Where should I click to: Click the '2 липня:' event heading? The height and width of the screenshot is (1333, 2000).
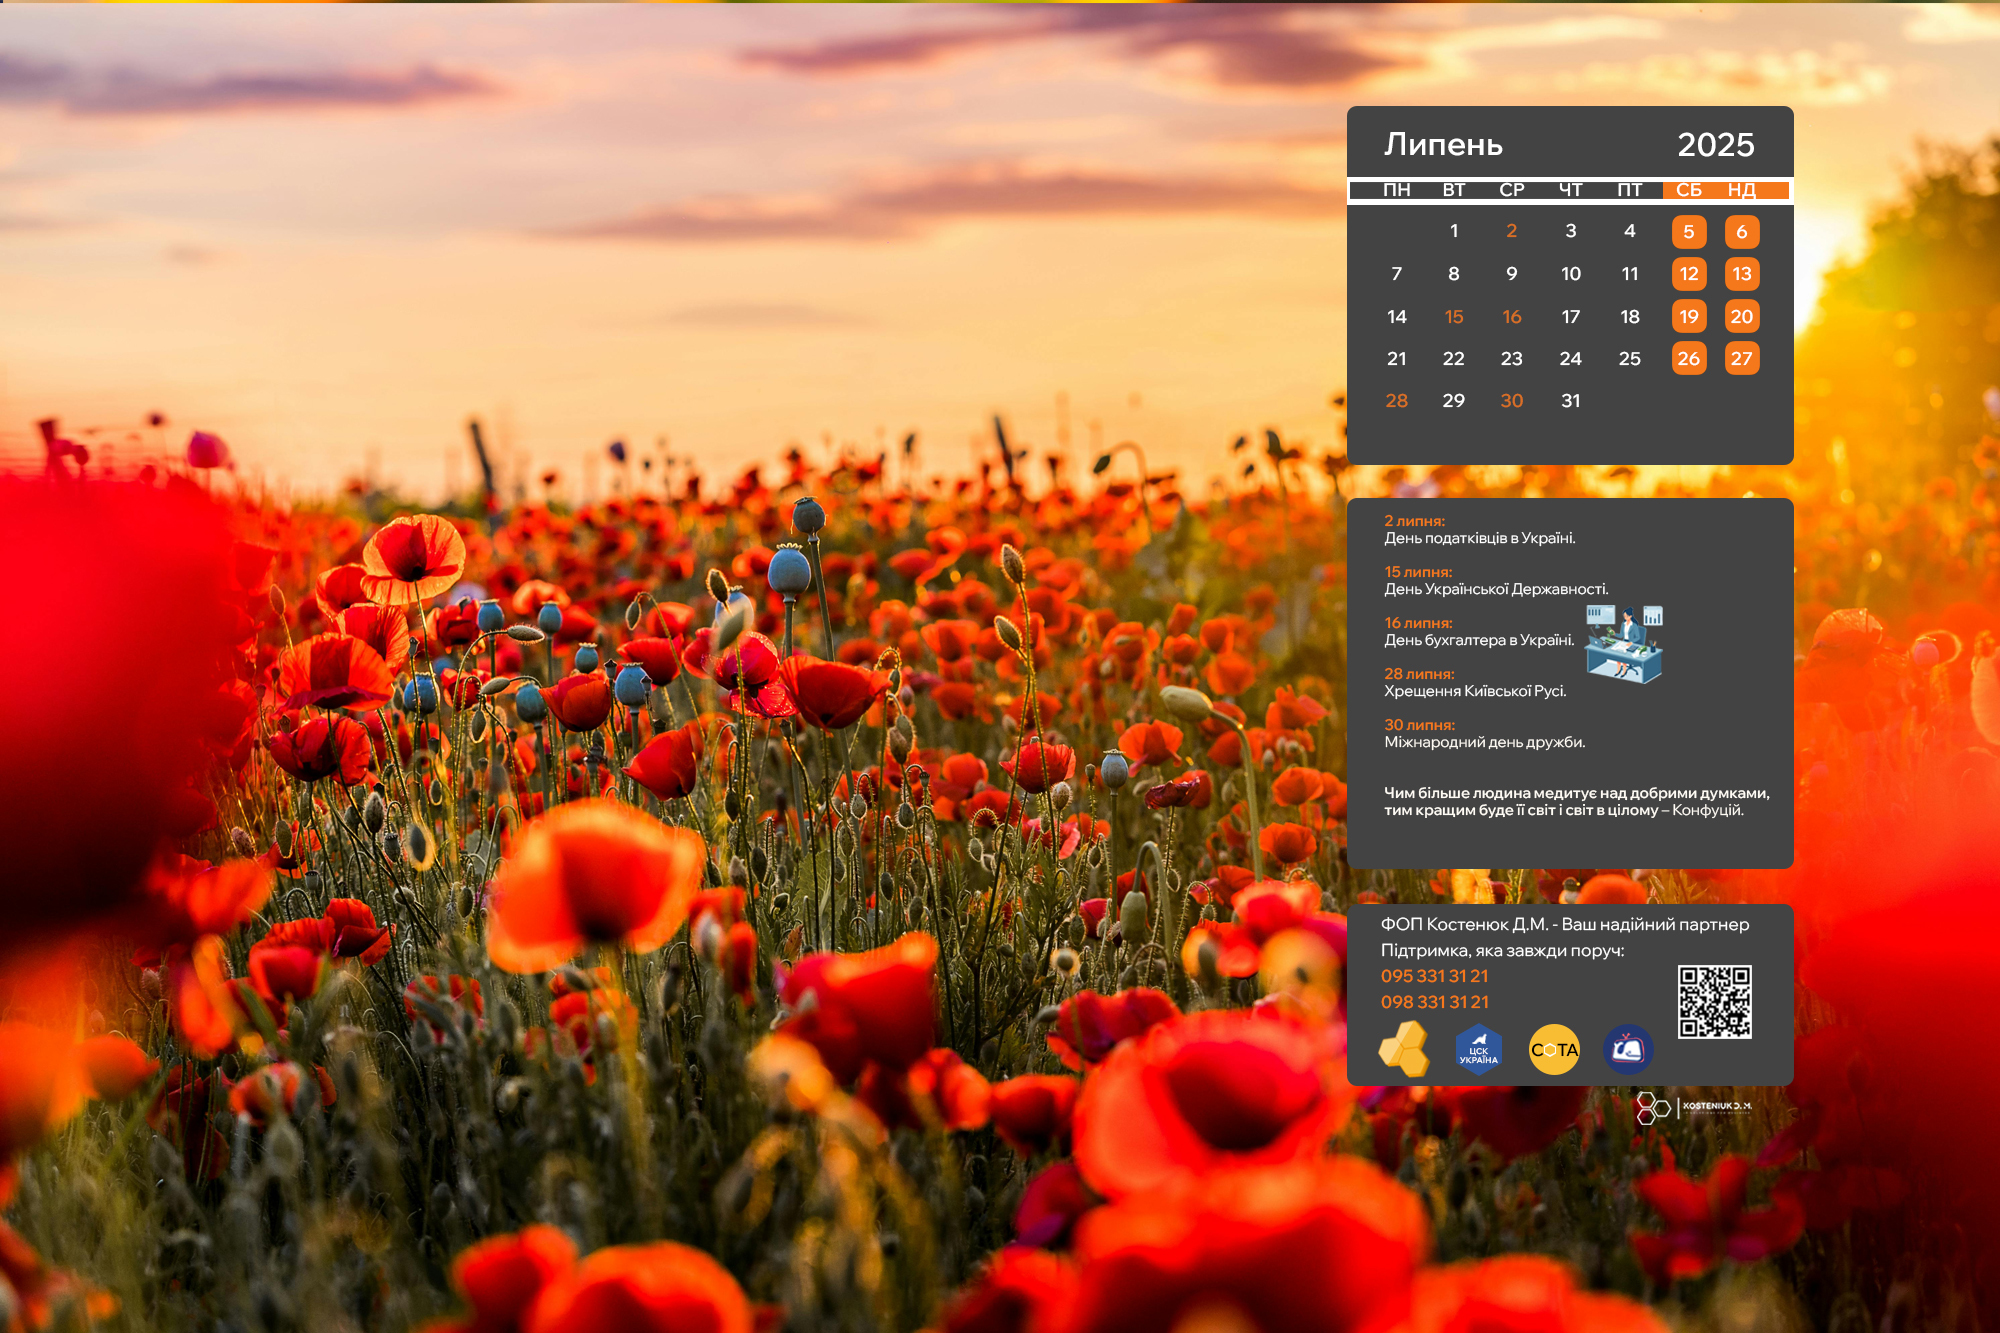(x=1414, y=521)
